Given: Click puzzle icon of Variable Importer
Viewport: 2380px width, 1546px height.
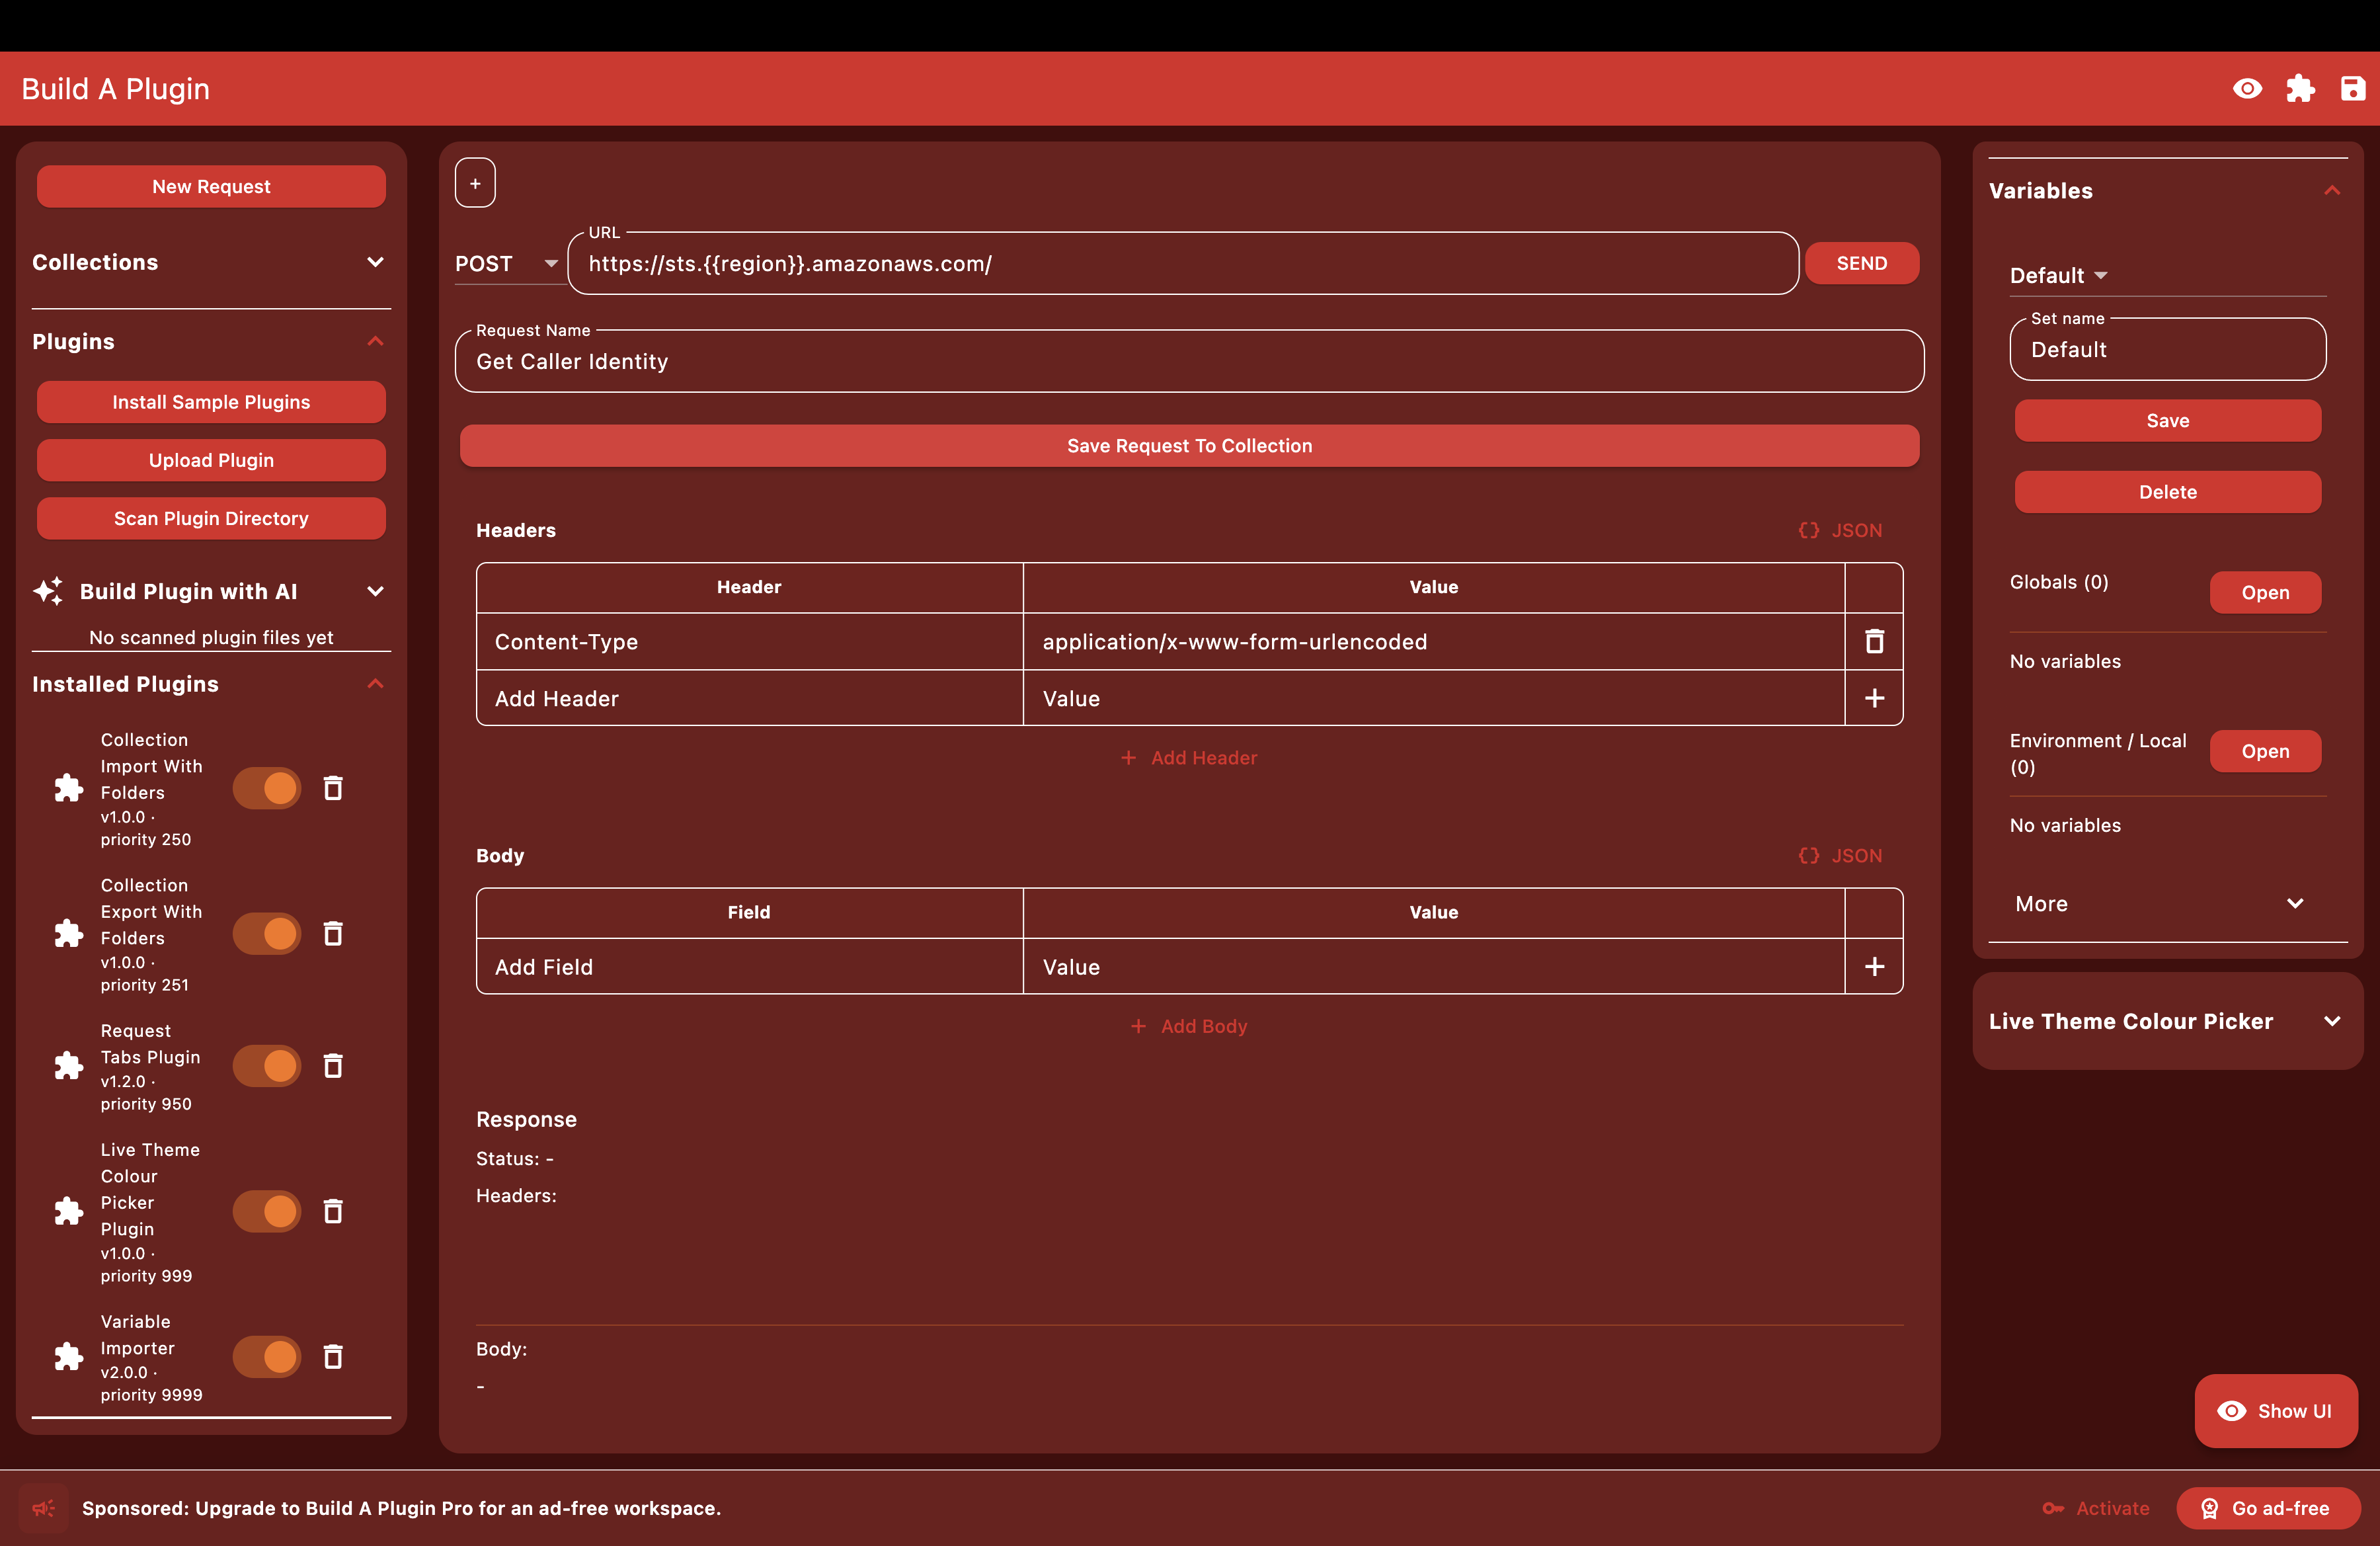Looking at the screenshot, I should (68, 1356).
